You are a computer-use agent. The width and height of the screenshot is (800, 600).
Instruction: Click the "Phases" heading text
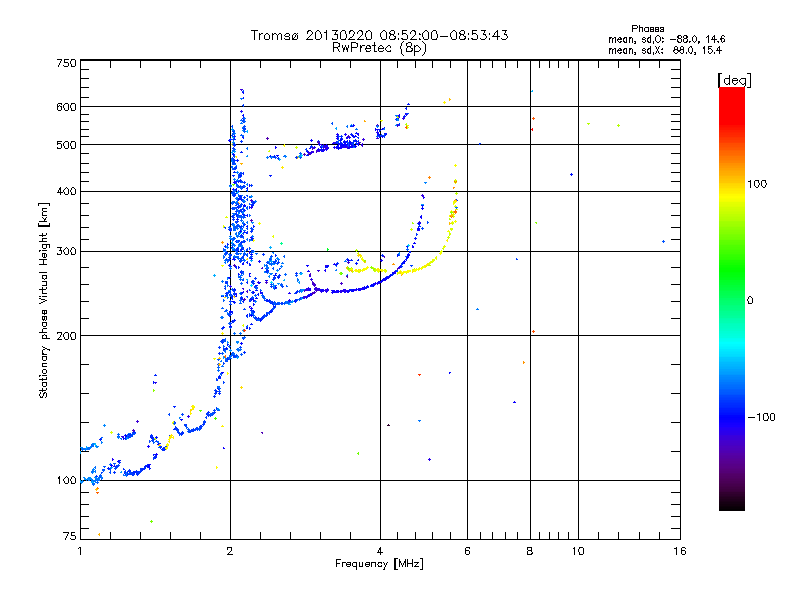click(x=647, y=29)
